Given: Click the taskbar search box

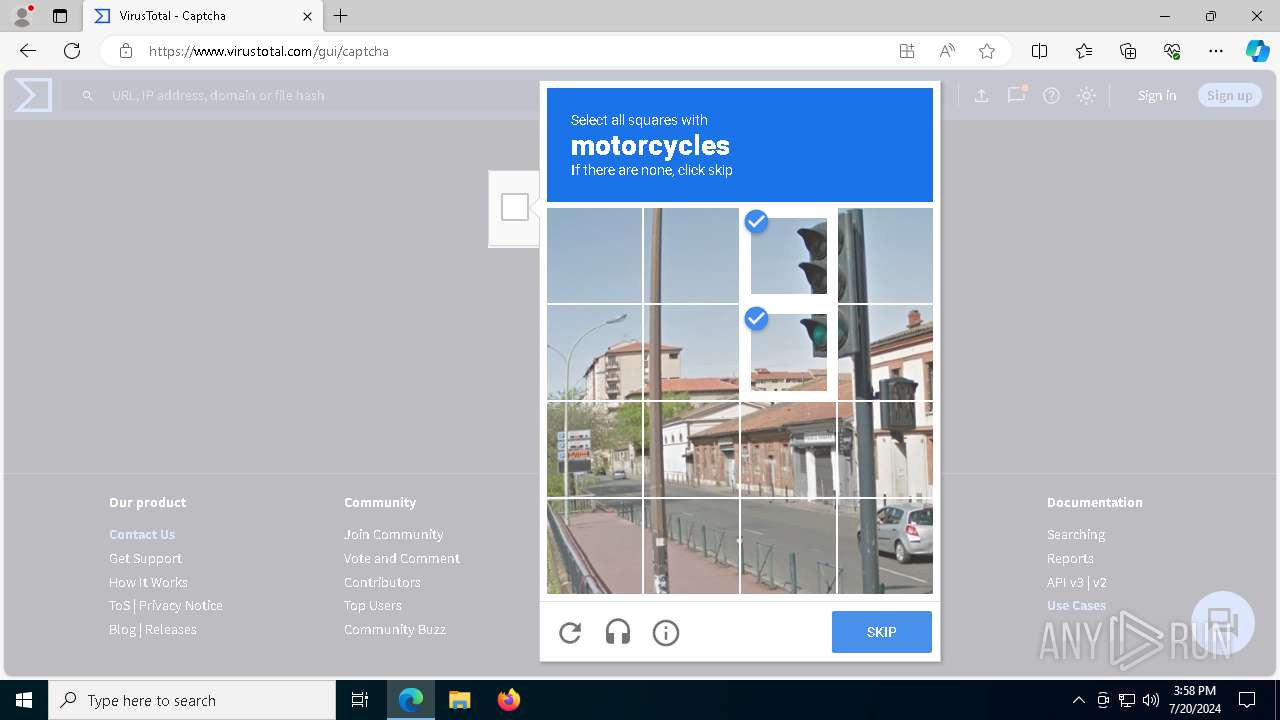Looking at the screenshot, I should [192, 700].
